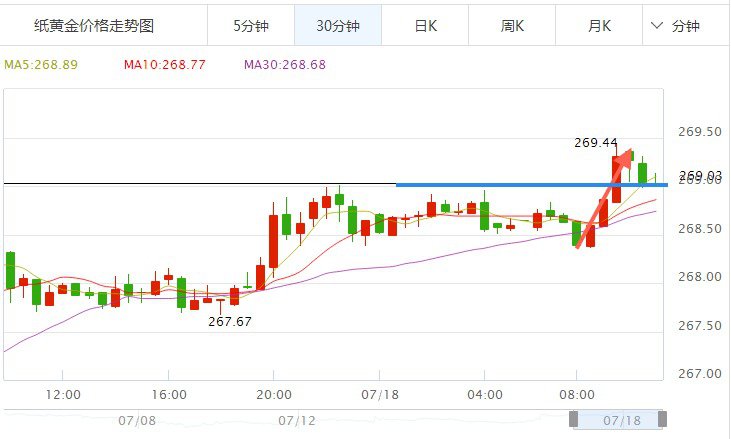The image size is (731, 439).
Task: Click the 267.67 low price label
Action: pos(229,322)
